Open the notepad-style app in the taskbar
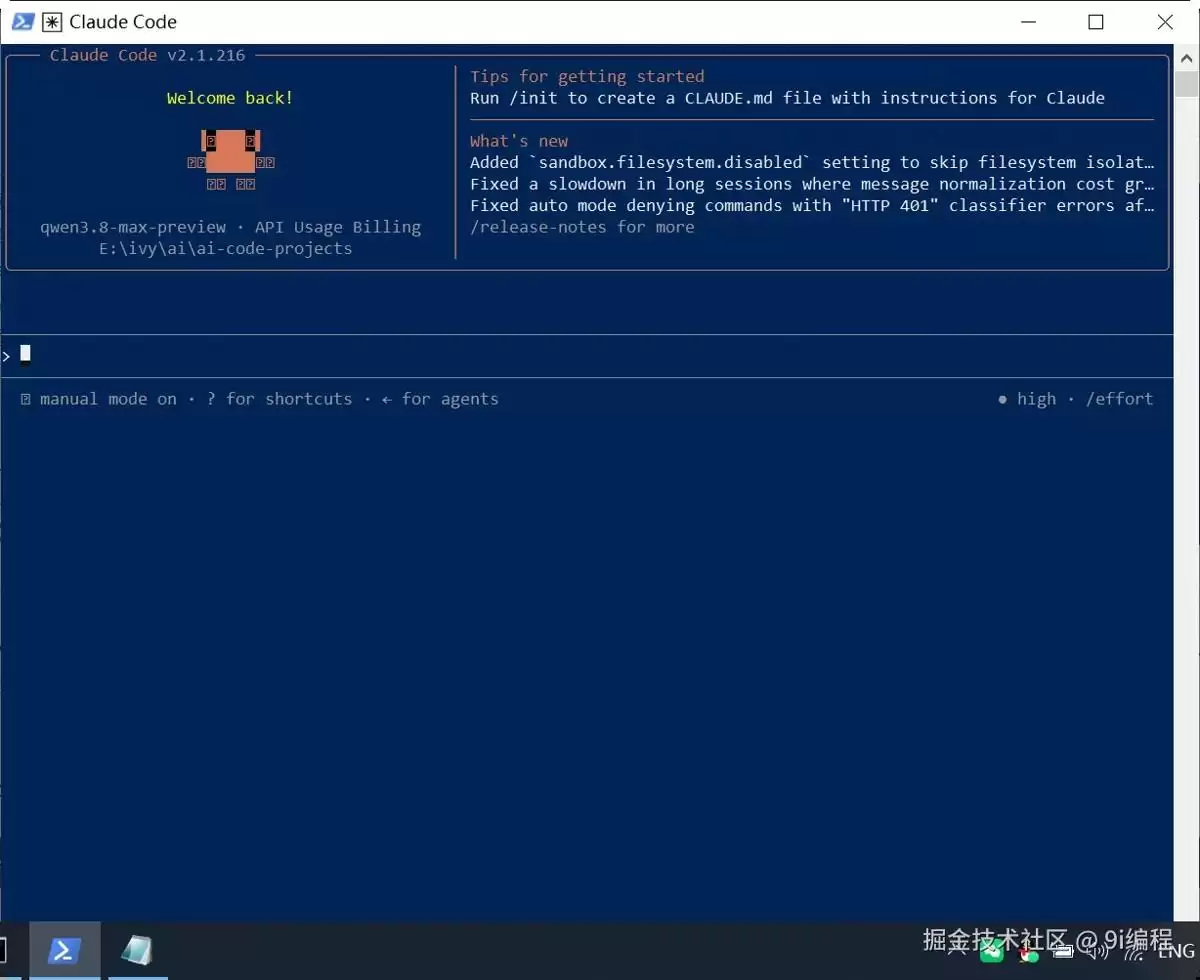1200x980 pixels. tap(137, 951)
